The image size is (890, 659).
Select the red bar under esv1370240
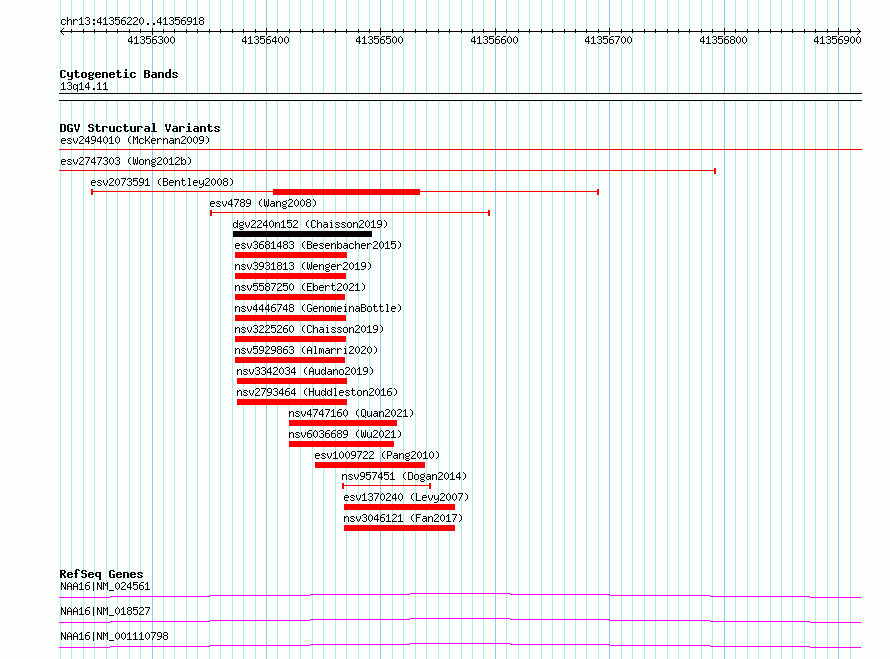click(400, 507)
